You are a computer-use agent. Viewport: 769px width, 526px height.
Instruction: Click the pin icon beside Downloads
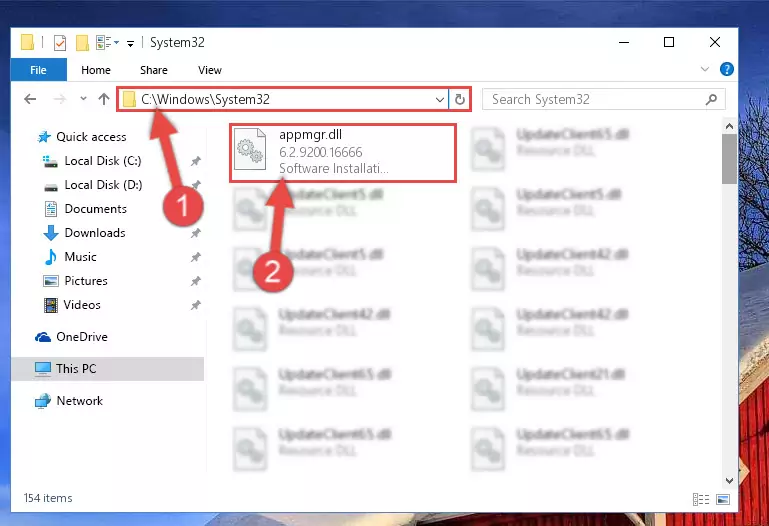tap(196, 233)
